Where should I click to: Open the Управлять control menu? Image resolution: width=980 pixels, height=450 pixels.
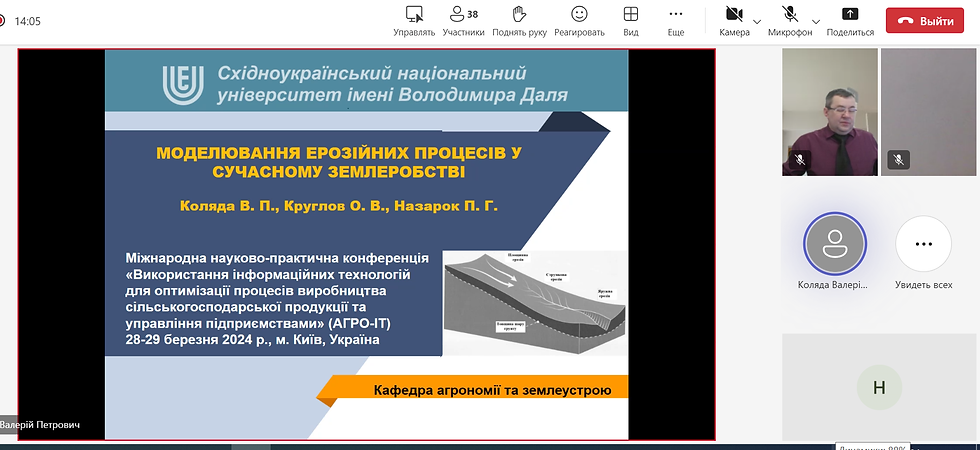414,21
